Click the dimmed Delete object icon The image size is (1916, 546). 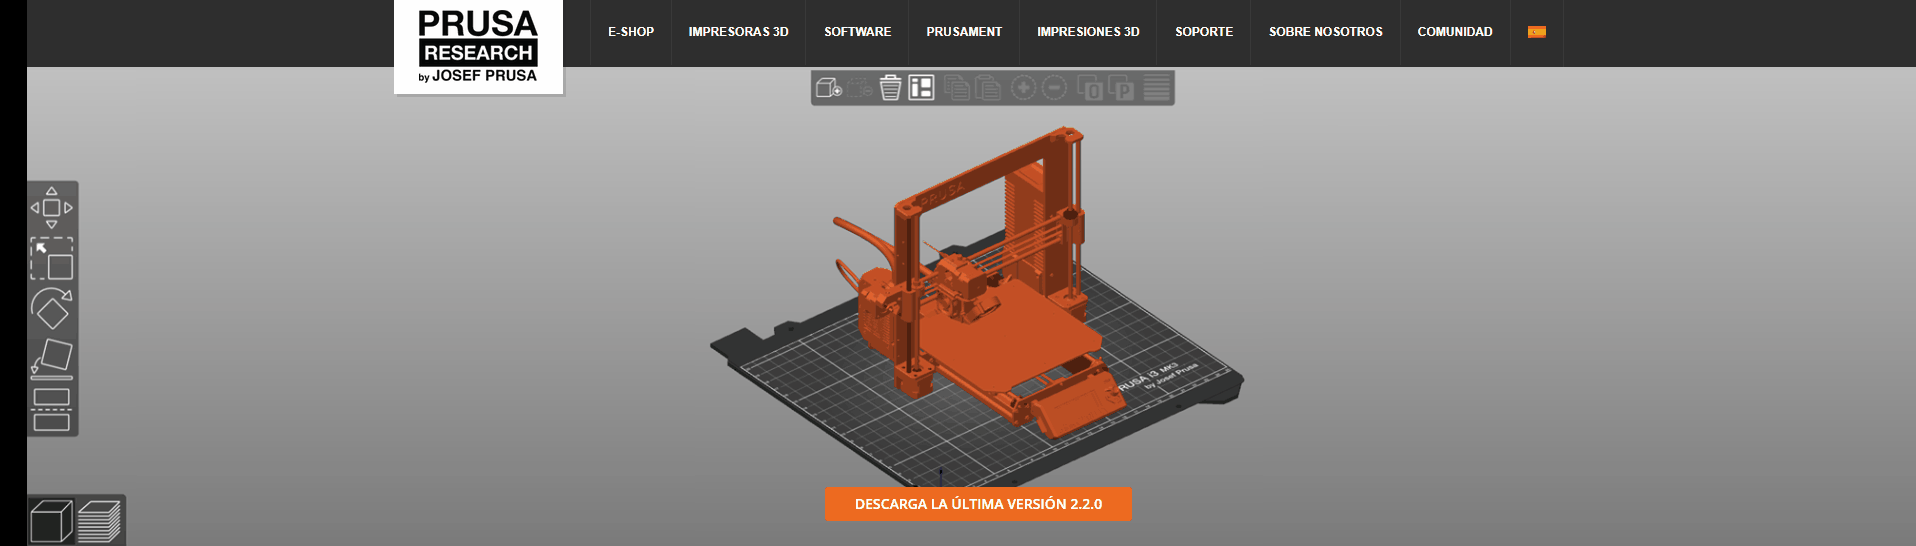tap(860, 88)
